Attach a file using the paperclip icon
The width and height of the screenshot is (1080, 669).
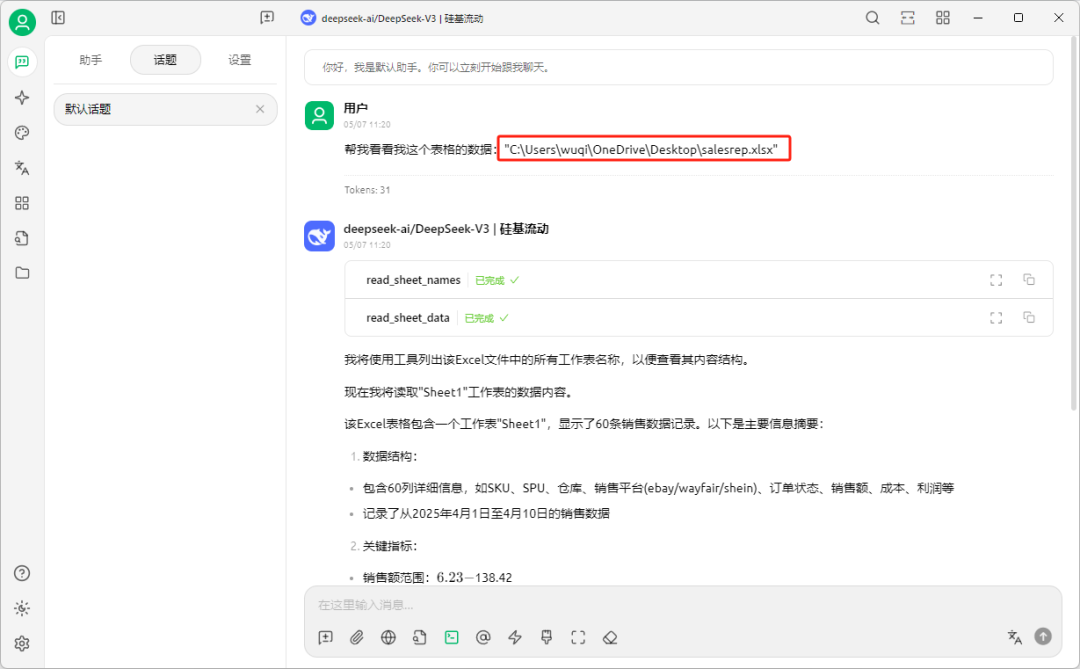[x=357, y=637]
